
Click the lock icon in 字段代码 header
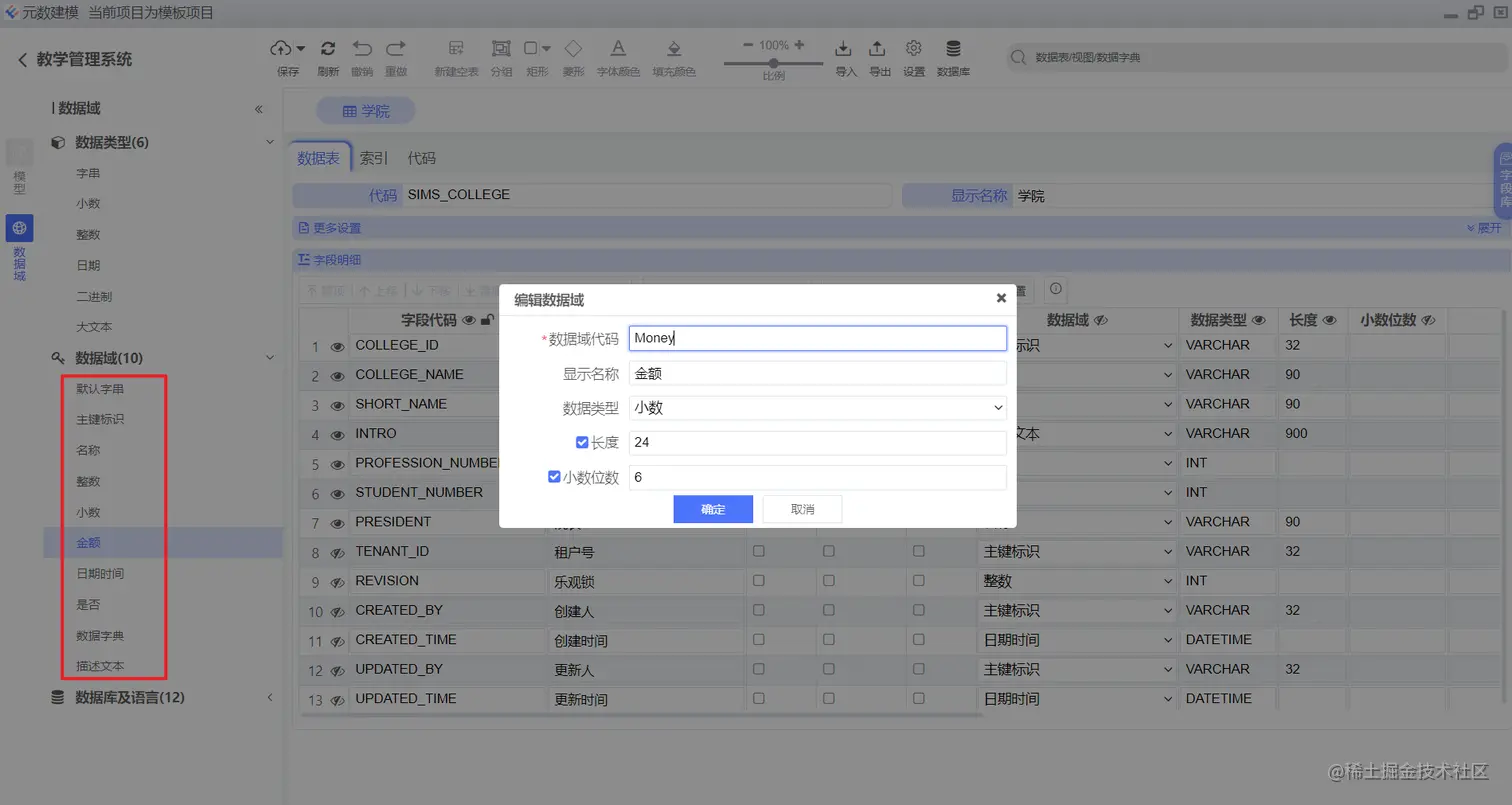point(487,320)
